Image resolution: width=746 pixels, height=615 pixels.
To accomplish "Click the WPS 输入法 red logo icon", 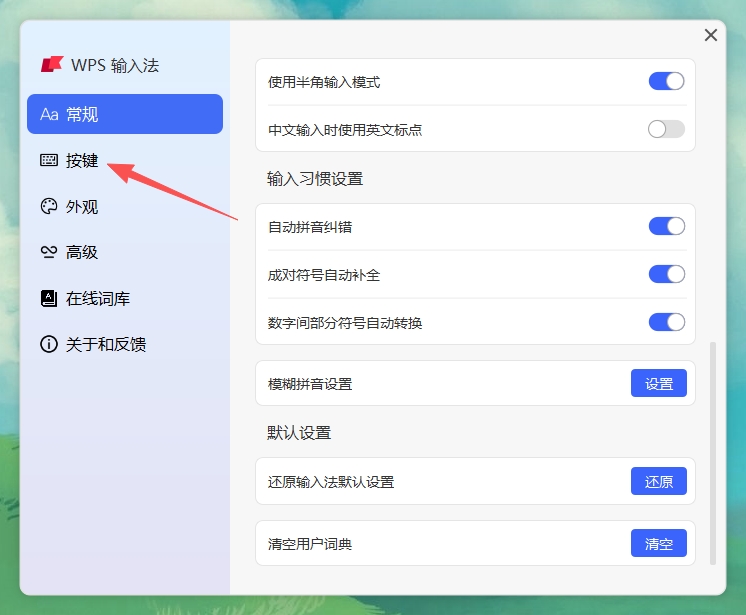I will (x=52, y=64).
